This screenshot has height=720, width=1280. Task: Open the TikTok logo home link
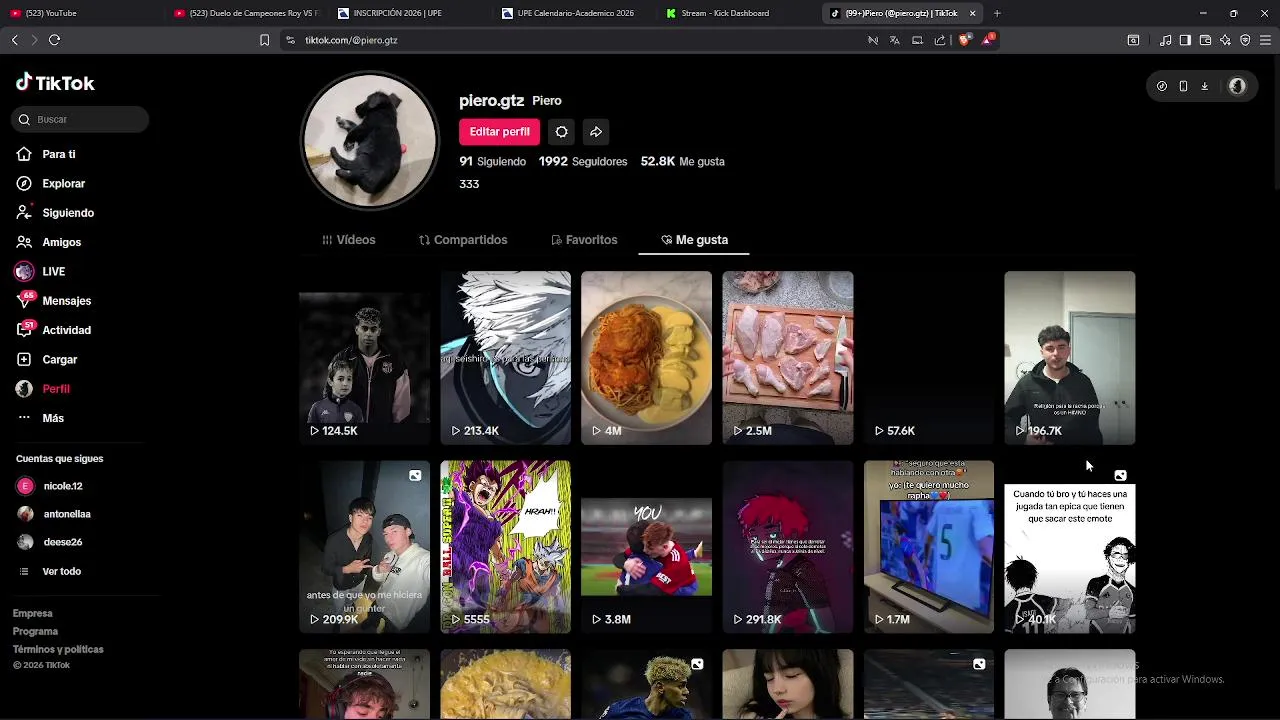click(x=55, y=83)
